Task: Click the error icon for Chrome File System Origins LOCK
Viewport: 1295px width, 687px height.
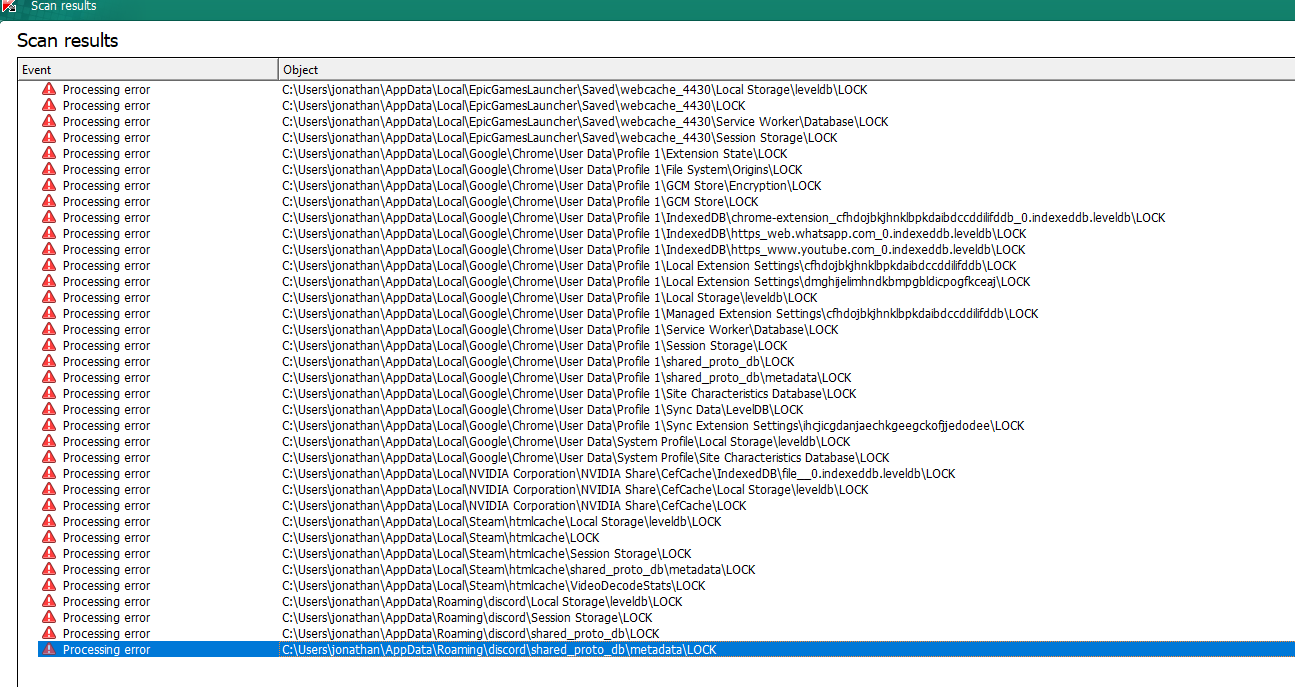Action: tap(49, 169)
